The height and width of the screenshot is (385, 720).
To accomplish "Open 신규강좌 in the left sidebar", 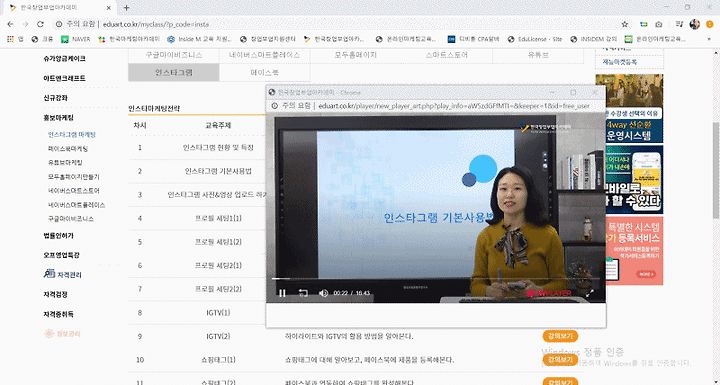I will (56, 98).
